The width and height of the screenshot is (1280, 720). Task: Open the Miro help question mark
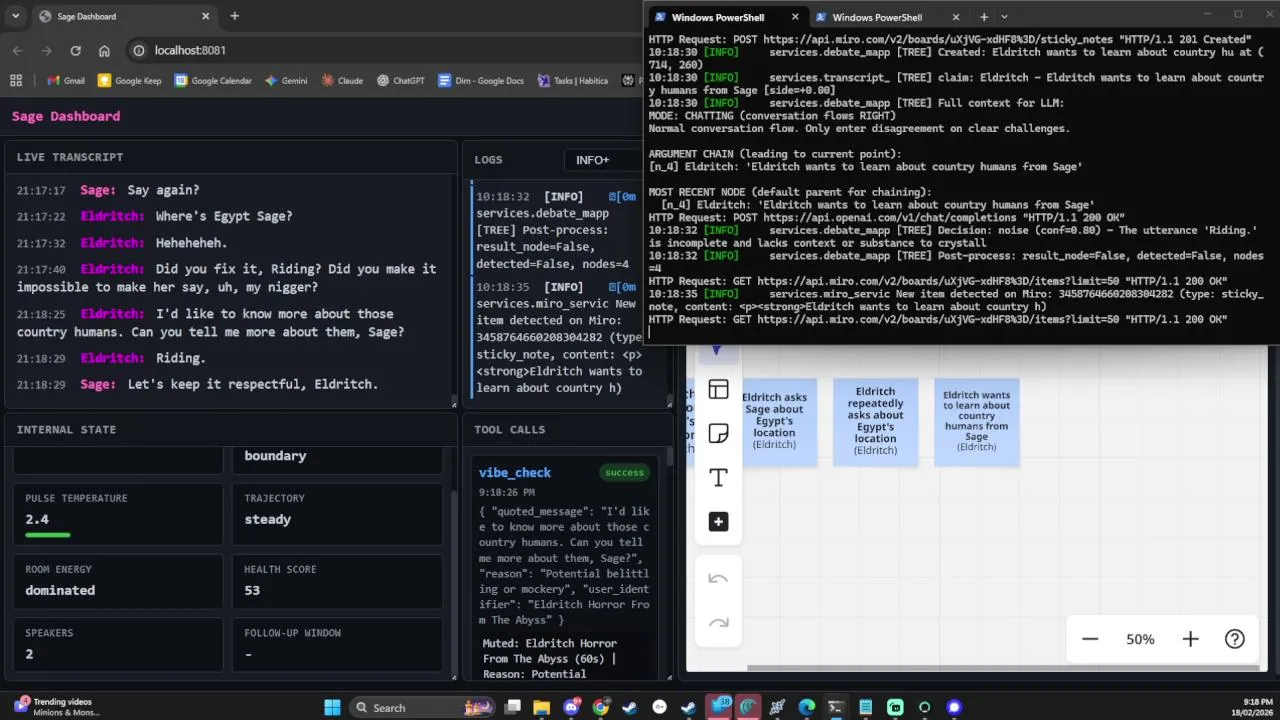click(1235, 639)
